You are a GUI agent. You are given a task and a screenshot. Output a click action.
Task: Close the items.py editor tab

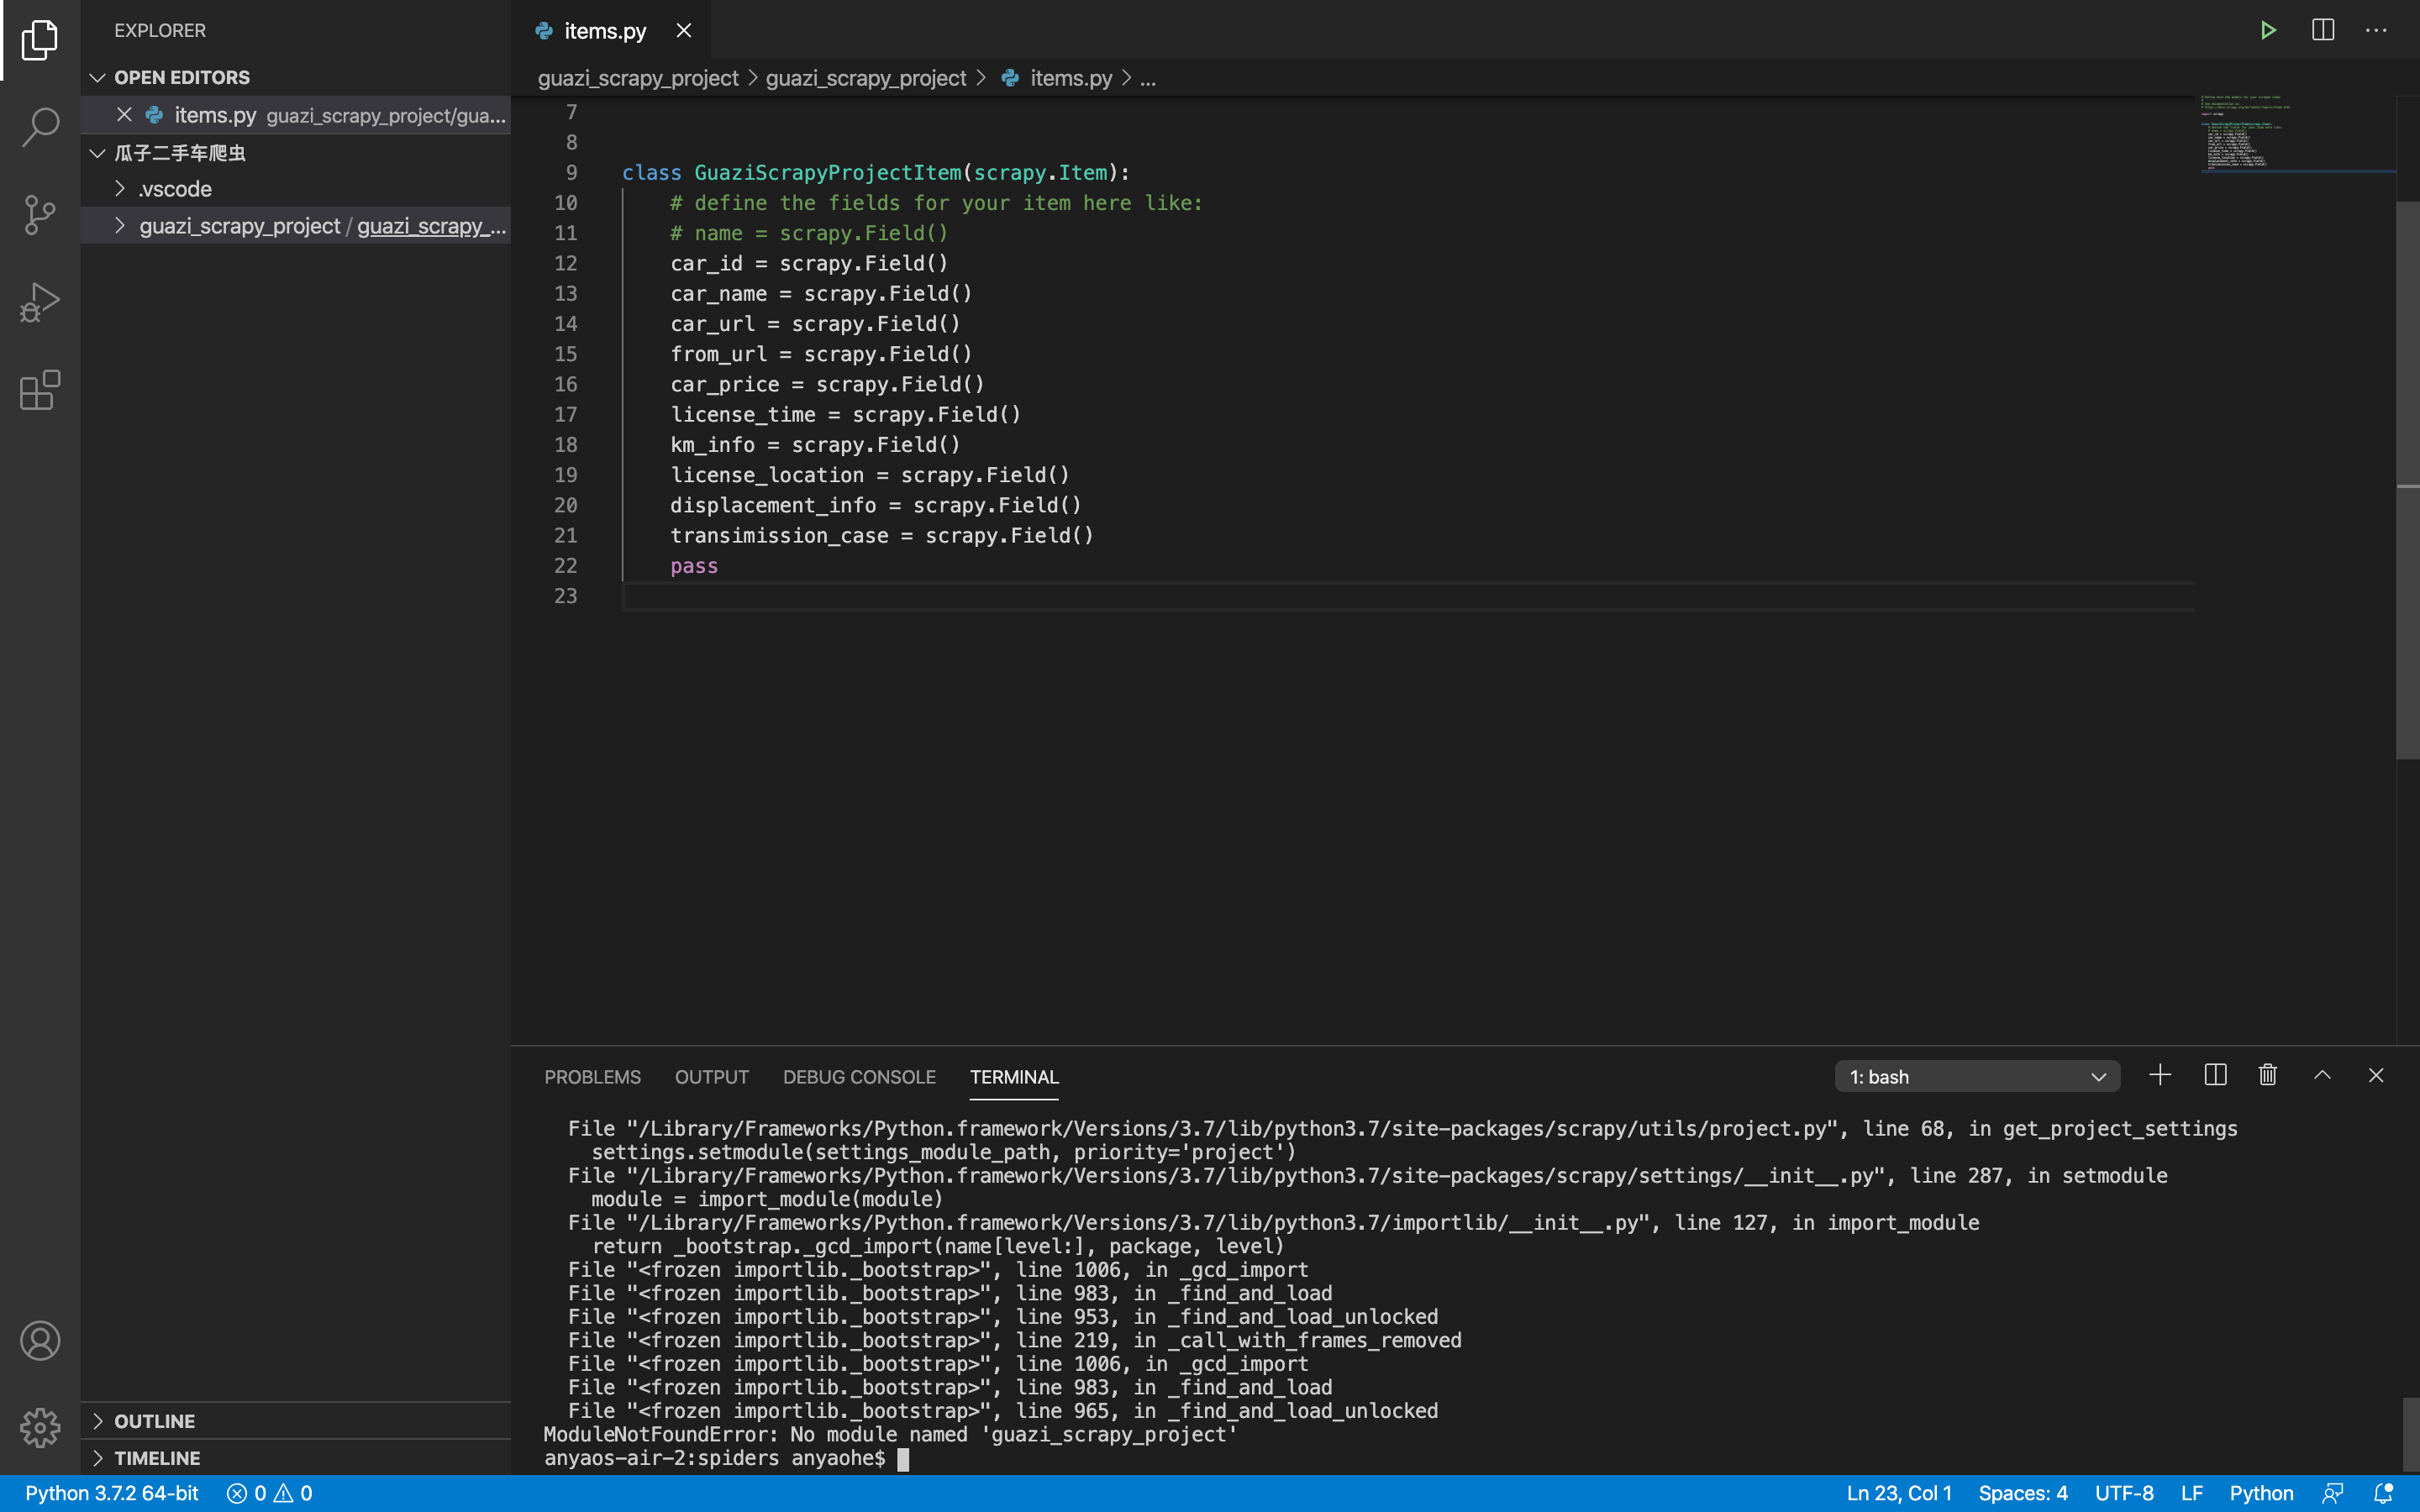(x=684, y=30)
